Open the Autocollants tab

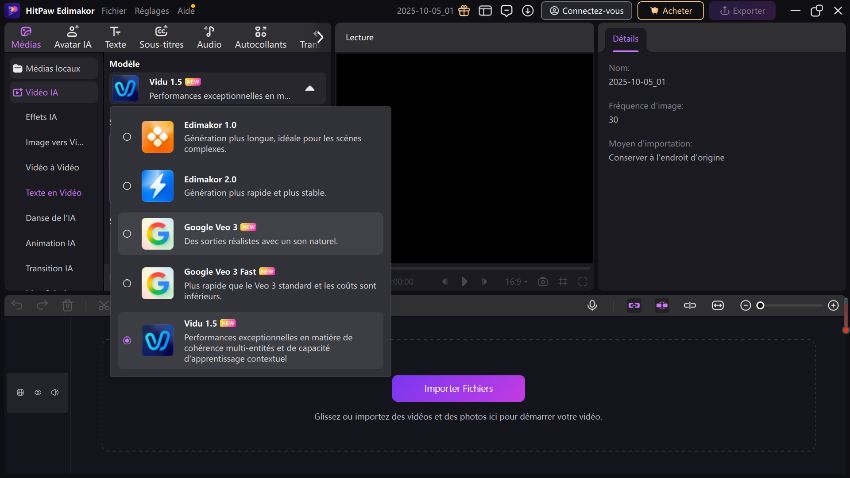pyautogui.click(x=260, y=37)
